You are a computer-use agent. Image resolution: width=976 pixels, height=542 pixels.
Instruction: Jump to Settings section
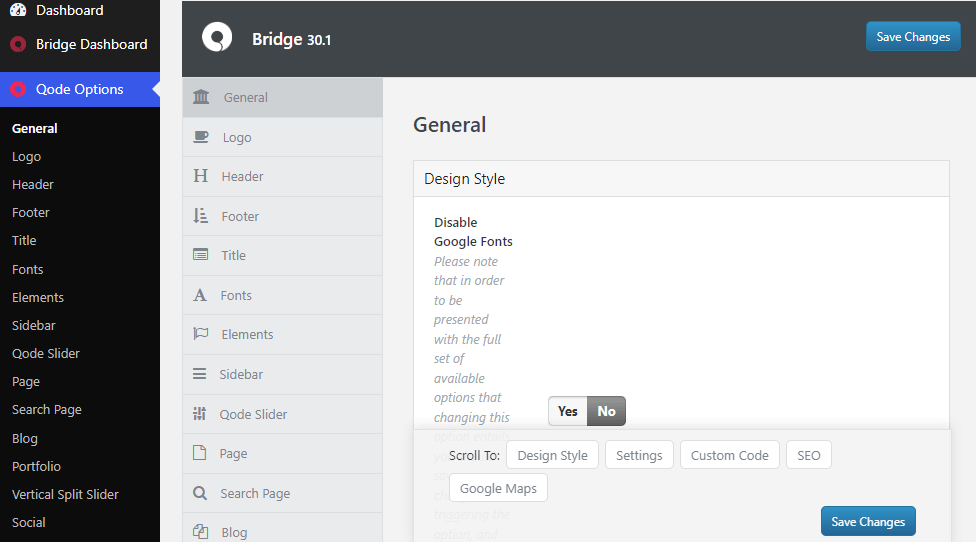[x=639, y=455]
